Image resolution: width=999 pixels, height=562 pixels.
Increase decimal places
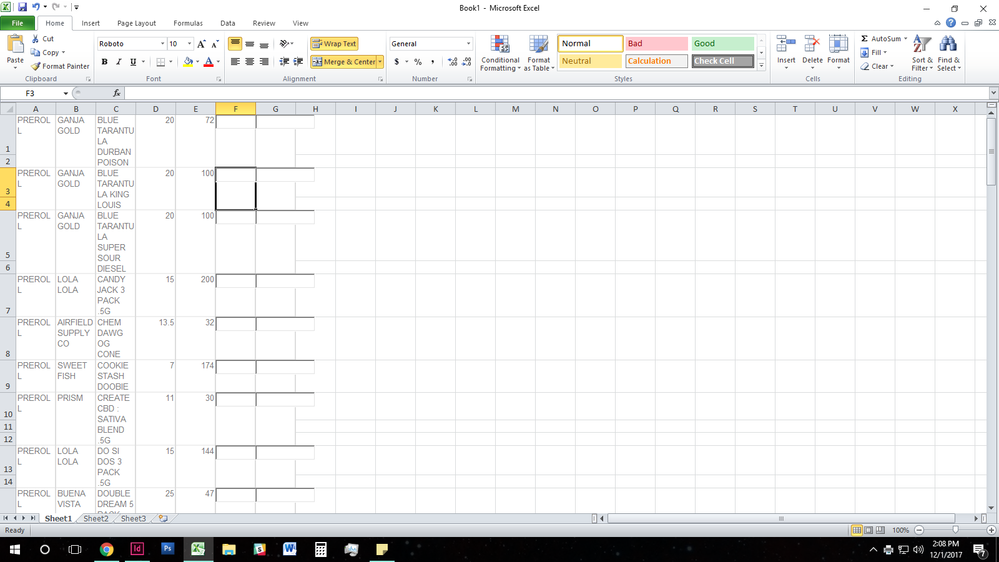(452, 62)
